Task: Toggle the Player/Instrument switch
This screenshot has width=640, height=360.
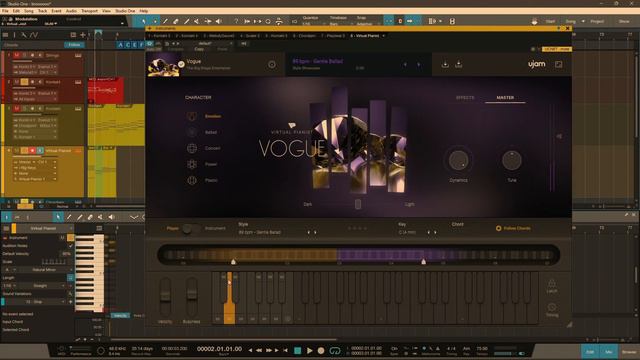Action: (x=191, y=229)
